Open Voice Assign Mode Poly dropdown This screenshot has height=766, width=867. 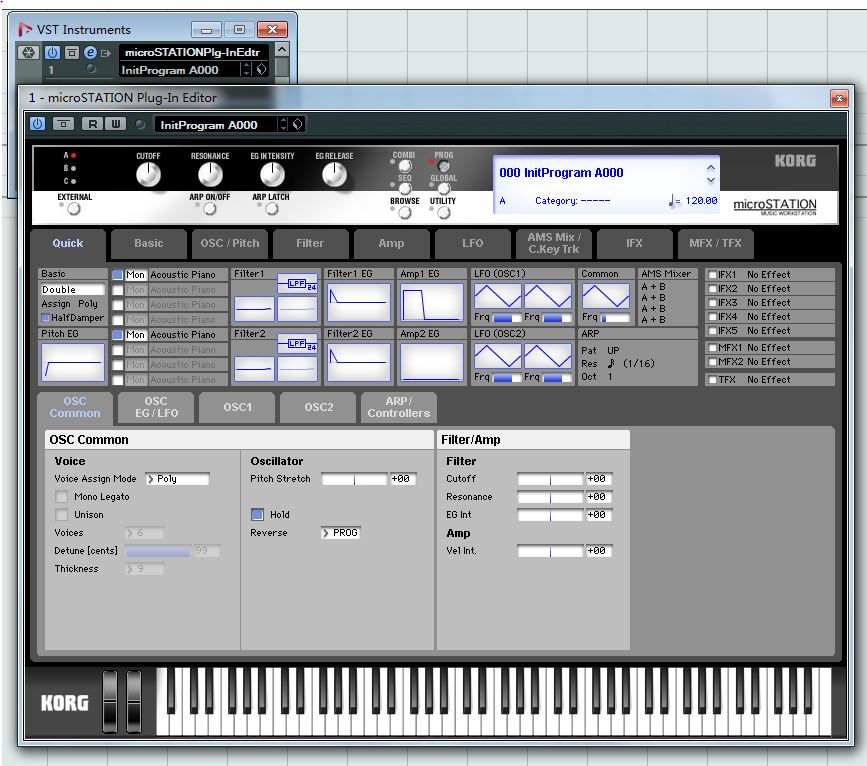177,479
